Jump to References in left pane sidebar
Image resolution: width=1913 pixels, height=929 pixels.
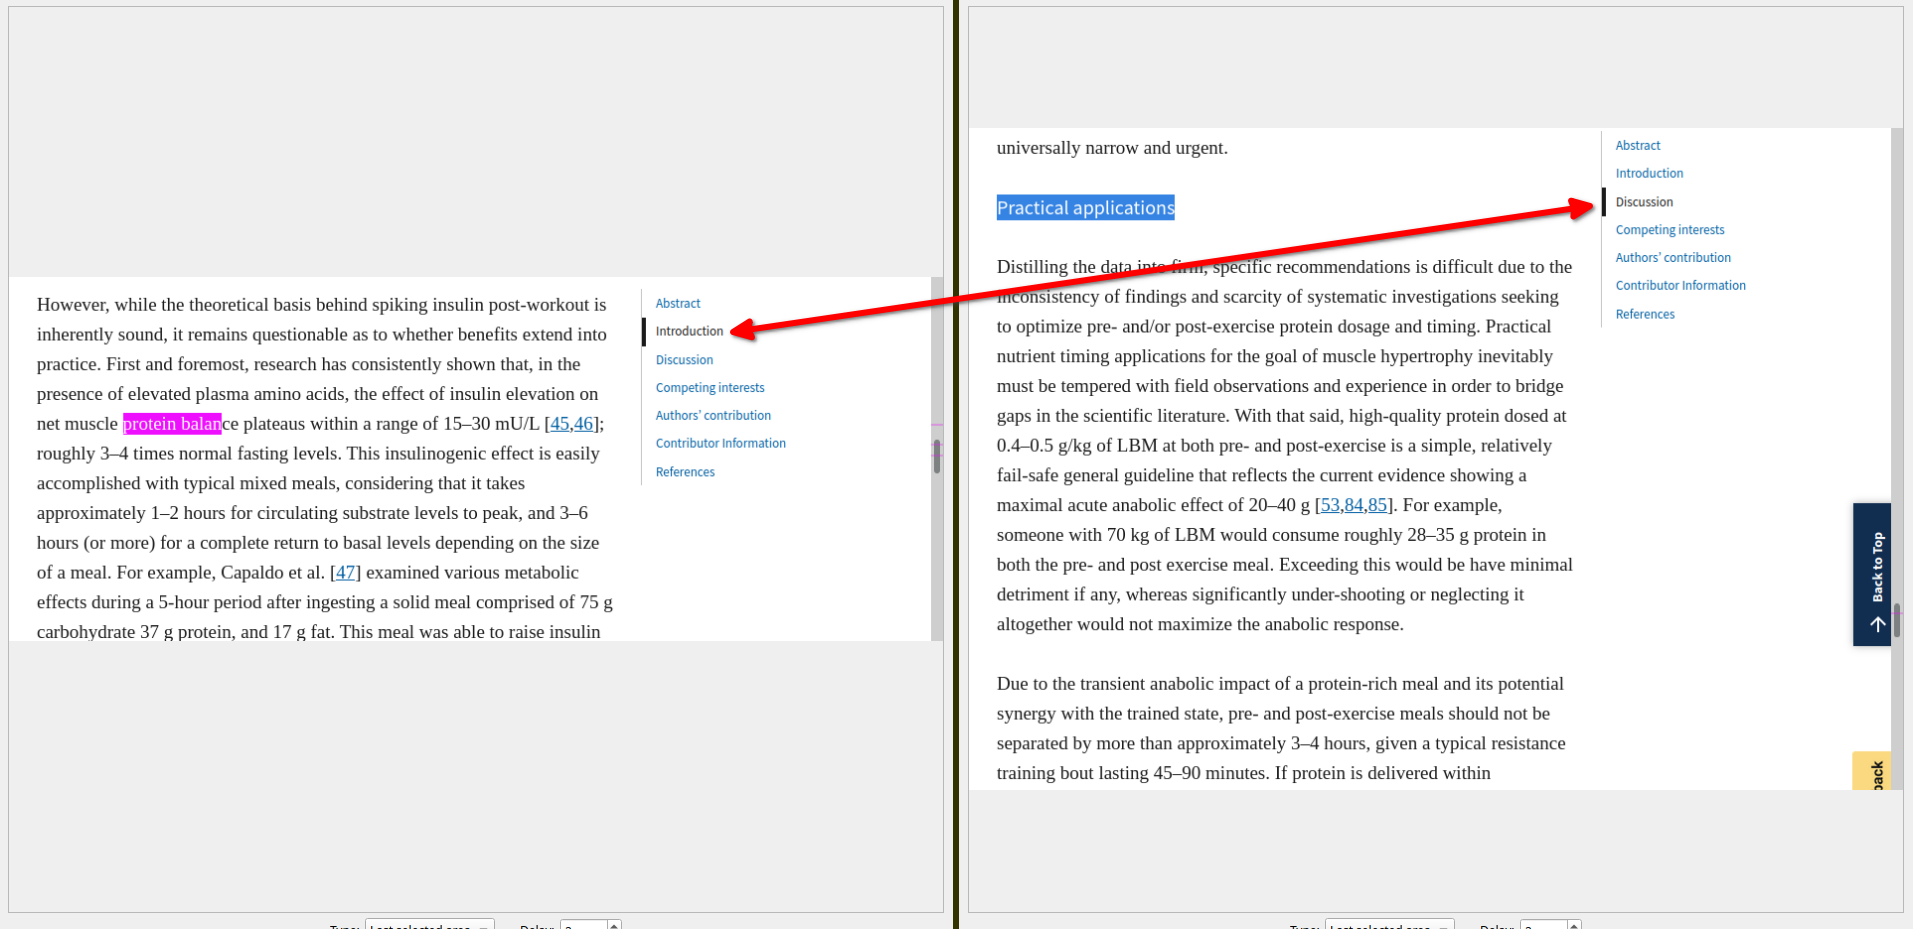click(685, 472)
